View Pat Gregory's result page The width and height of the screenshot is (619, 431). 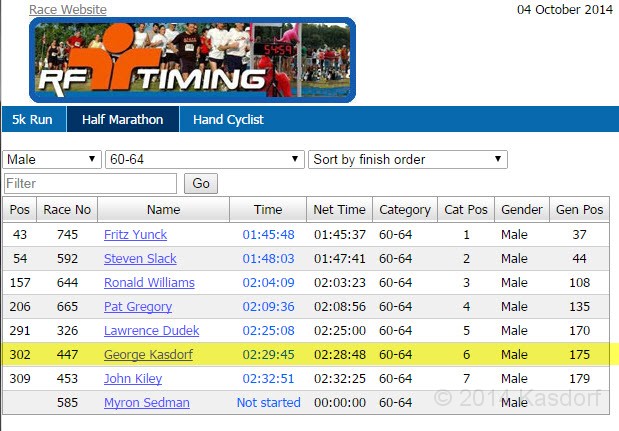tap(138, 307)
